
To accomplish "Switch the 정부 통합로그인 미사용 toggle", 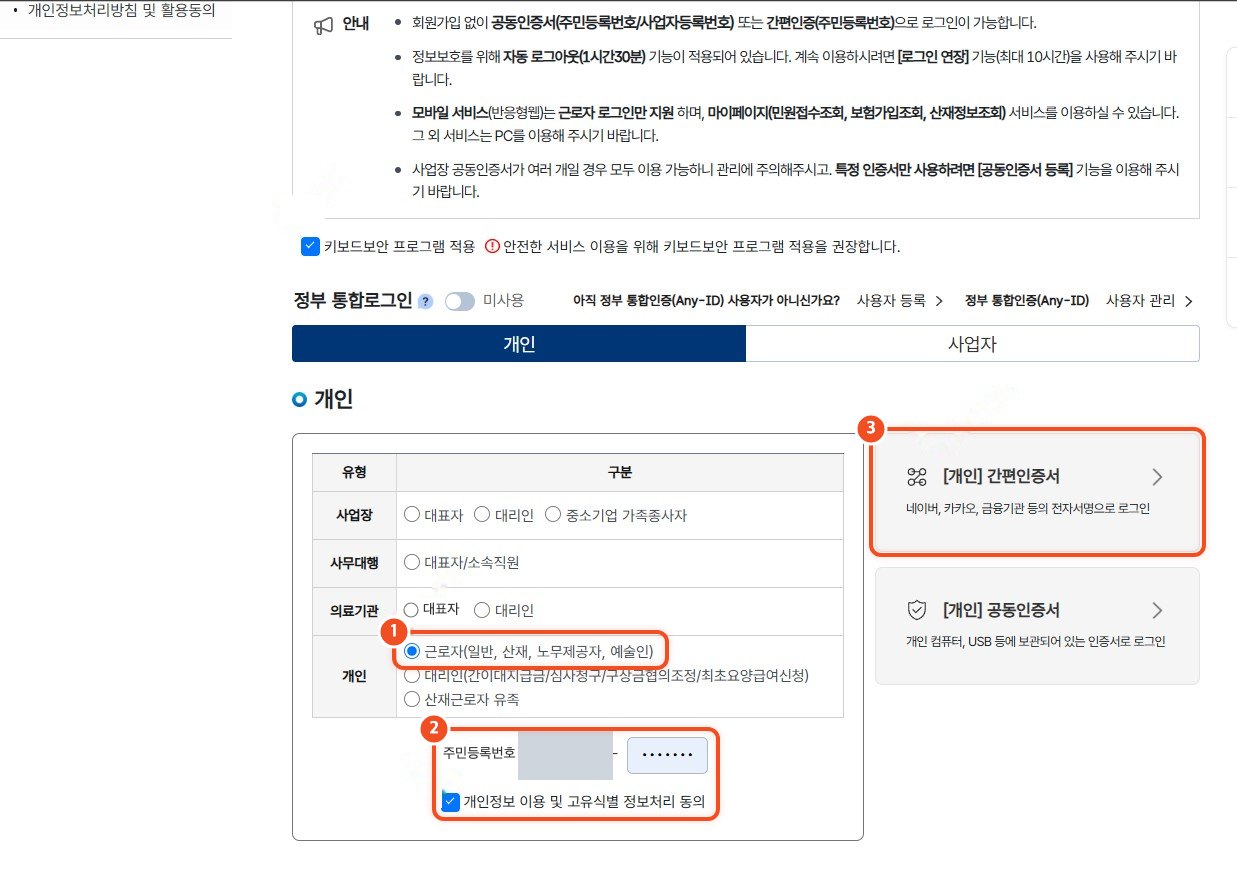I will [x=459, y=301].
